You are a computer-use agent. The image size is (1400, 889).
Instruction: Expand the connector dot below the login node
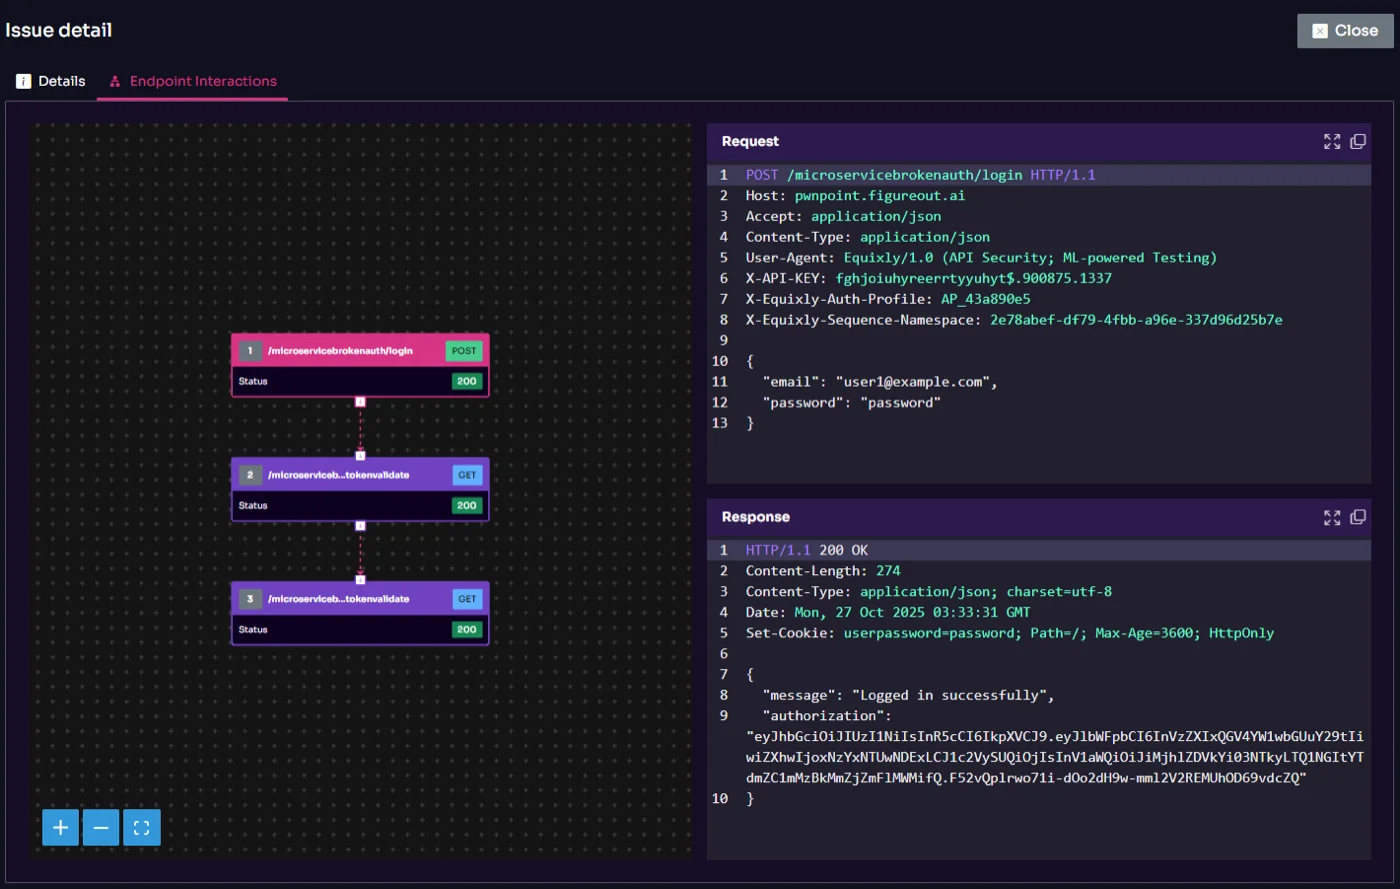pyautogui.click(x=360, y=400)
